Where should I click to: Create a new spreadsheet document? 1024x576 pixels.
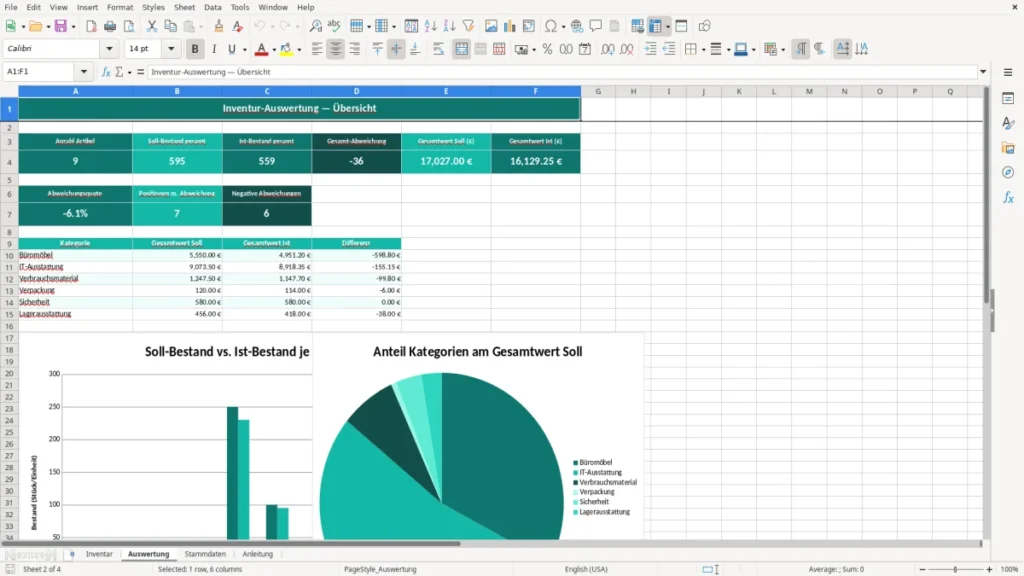coord(10,26)
